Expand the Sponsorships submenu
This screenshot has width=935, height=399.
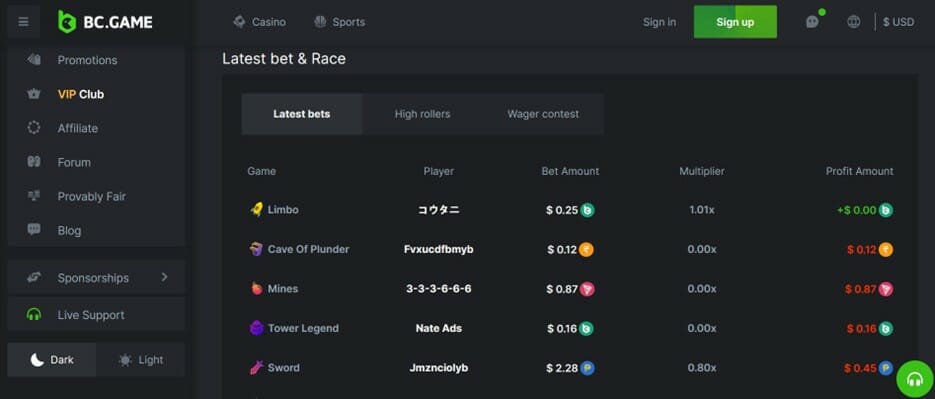(x=96, y=278)
